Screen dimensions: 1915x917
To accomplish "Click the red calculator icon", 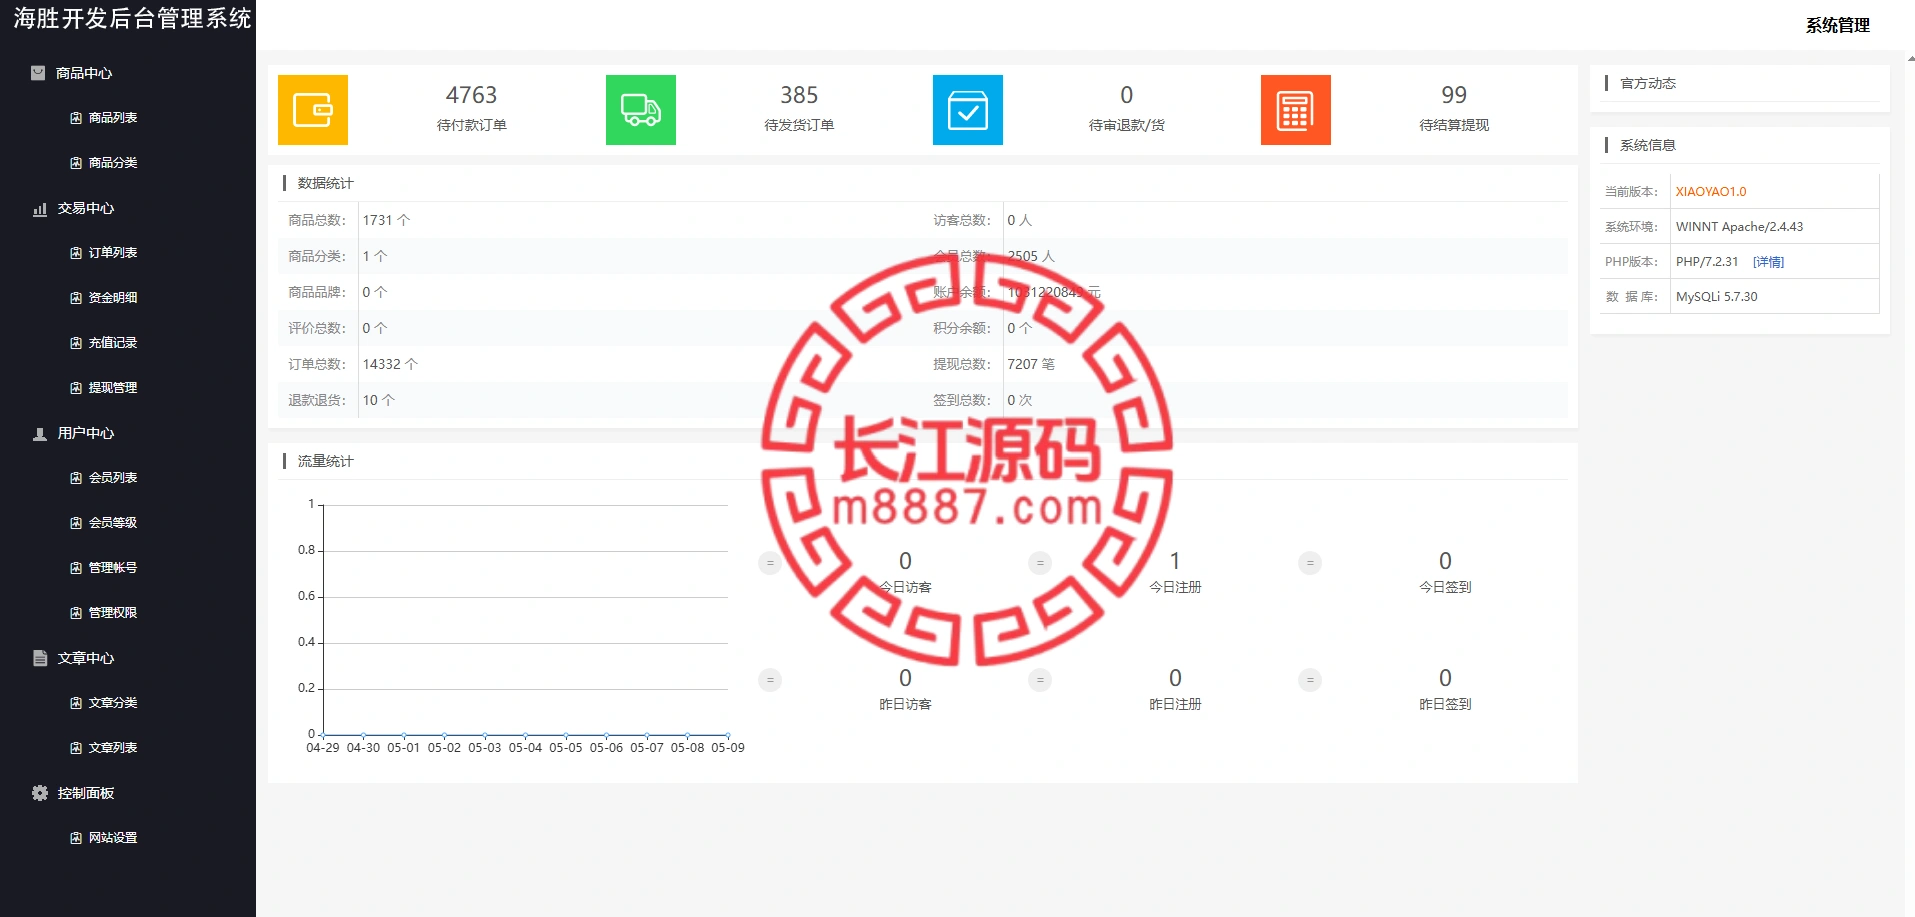I will coord(1296,110).
